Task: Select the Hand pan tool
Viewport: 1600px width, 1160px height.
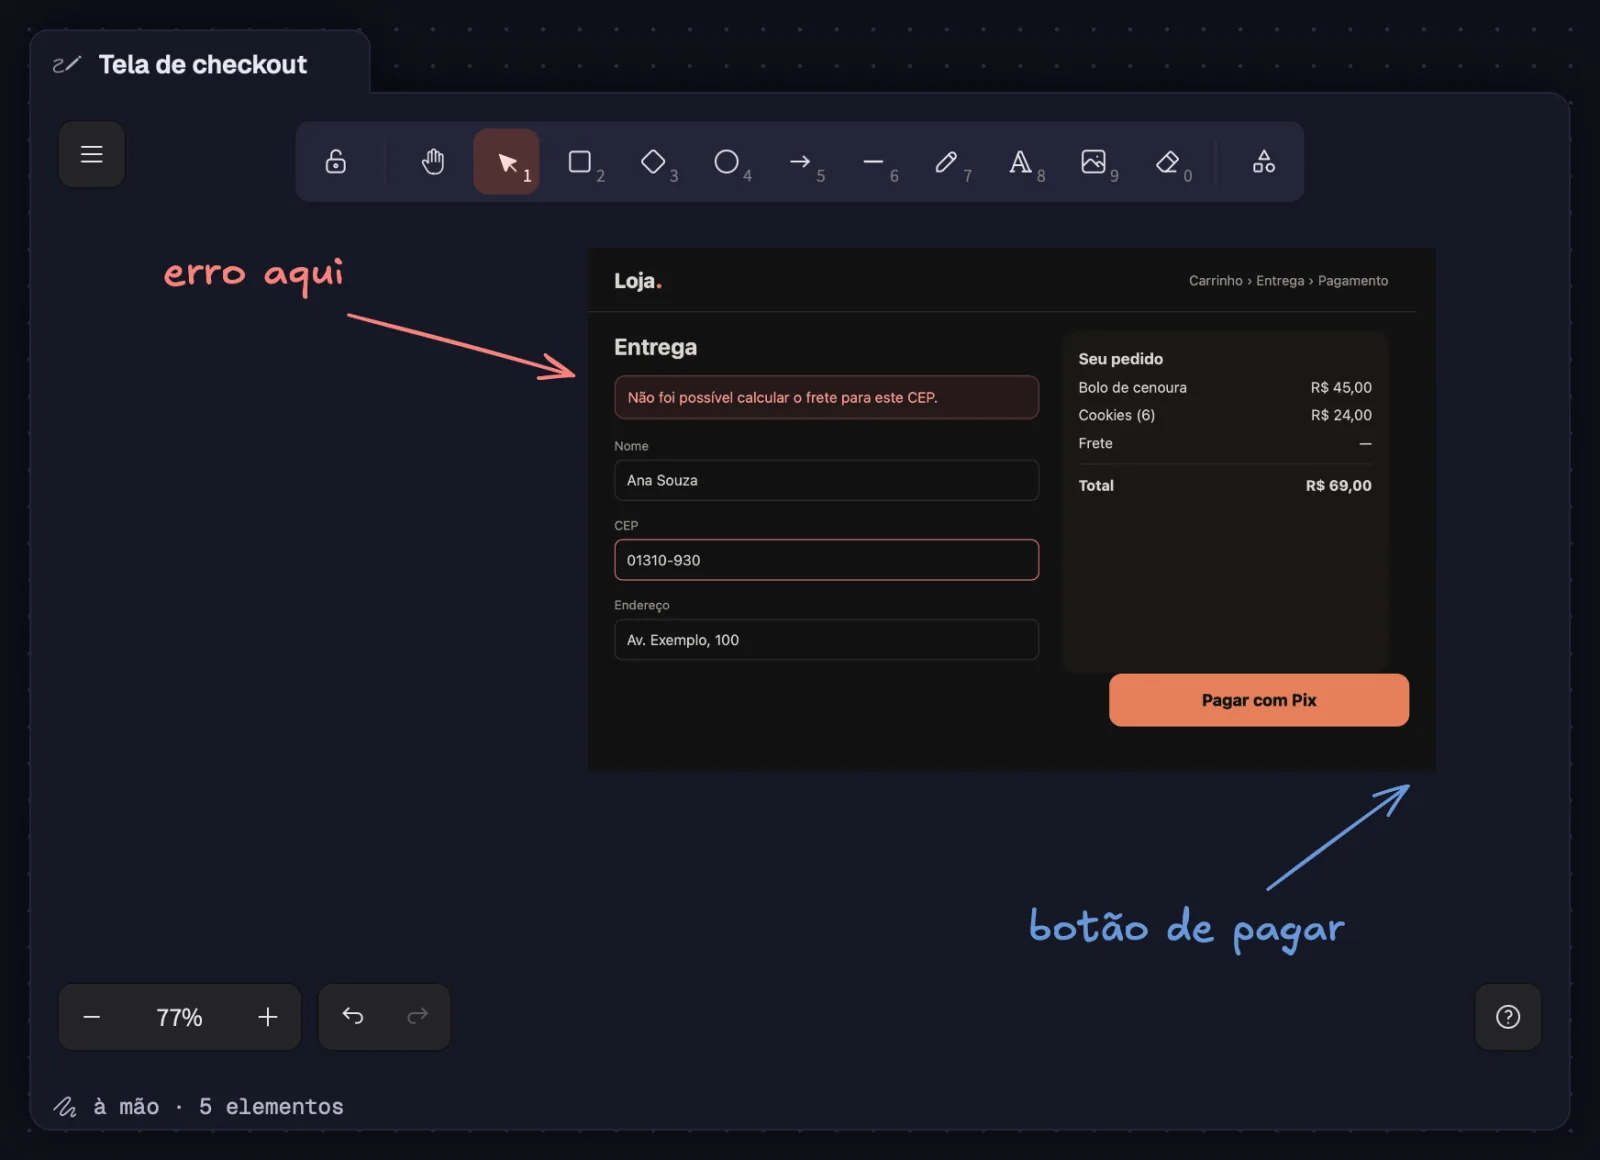Action: click(x=433, y=162)
